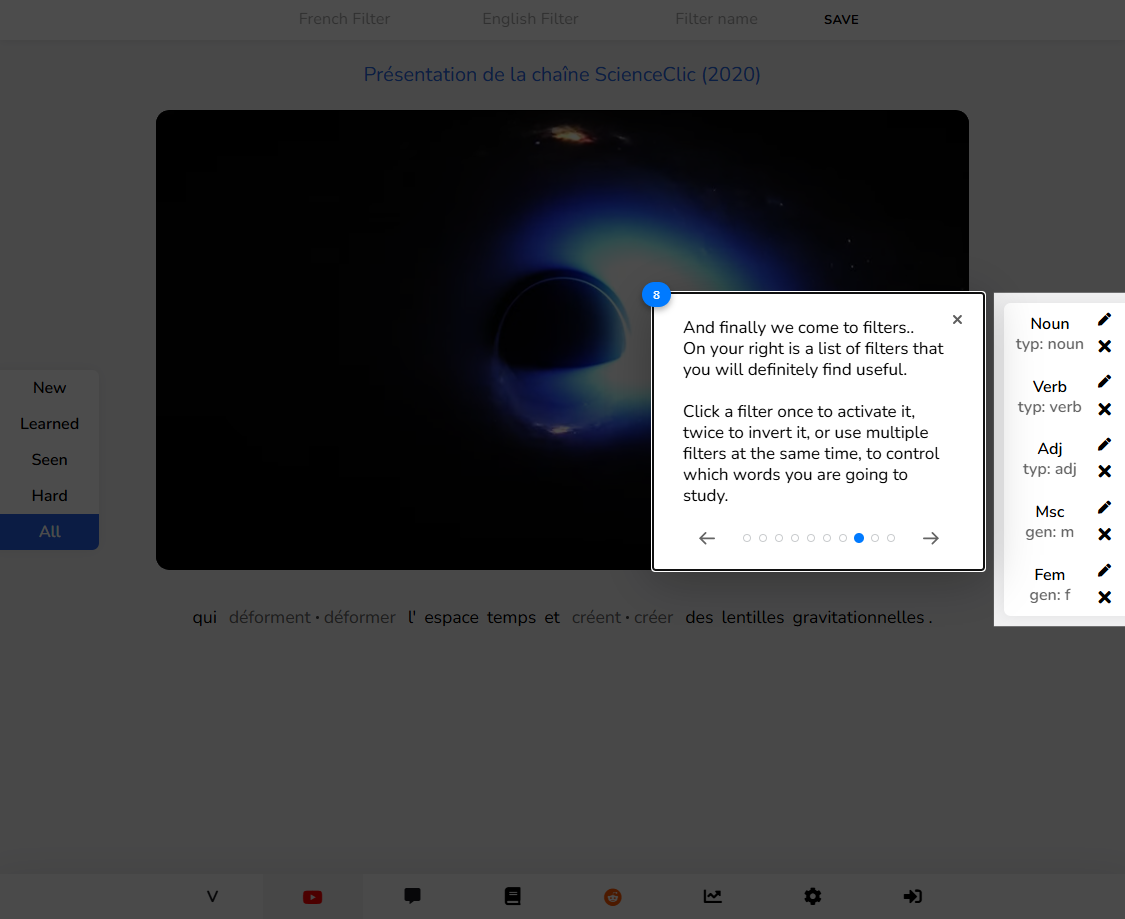Edit the Adj filter with pencil icon

pos(1104,445)
